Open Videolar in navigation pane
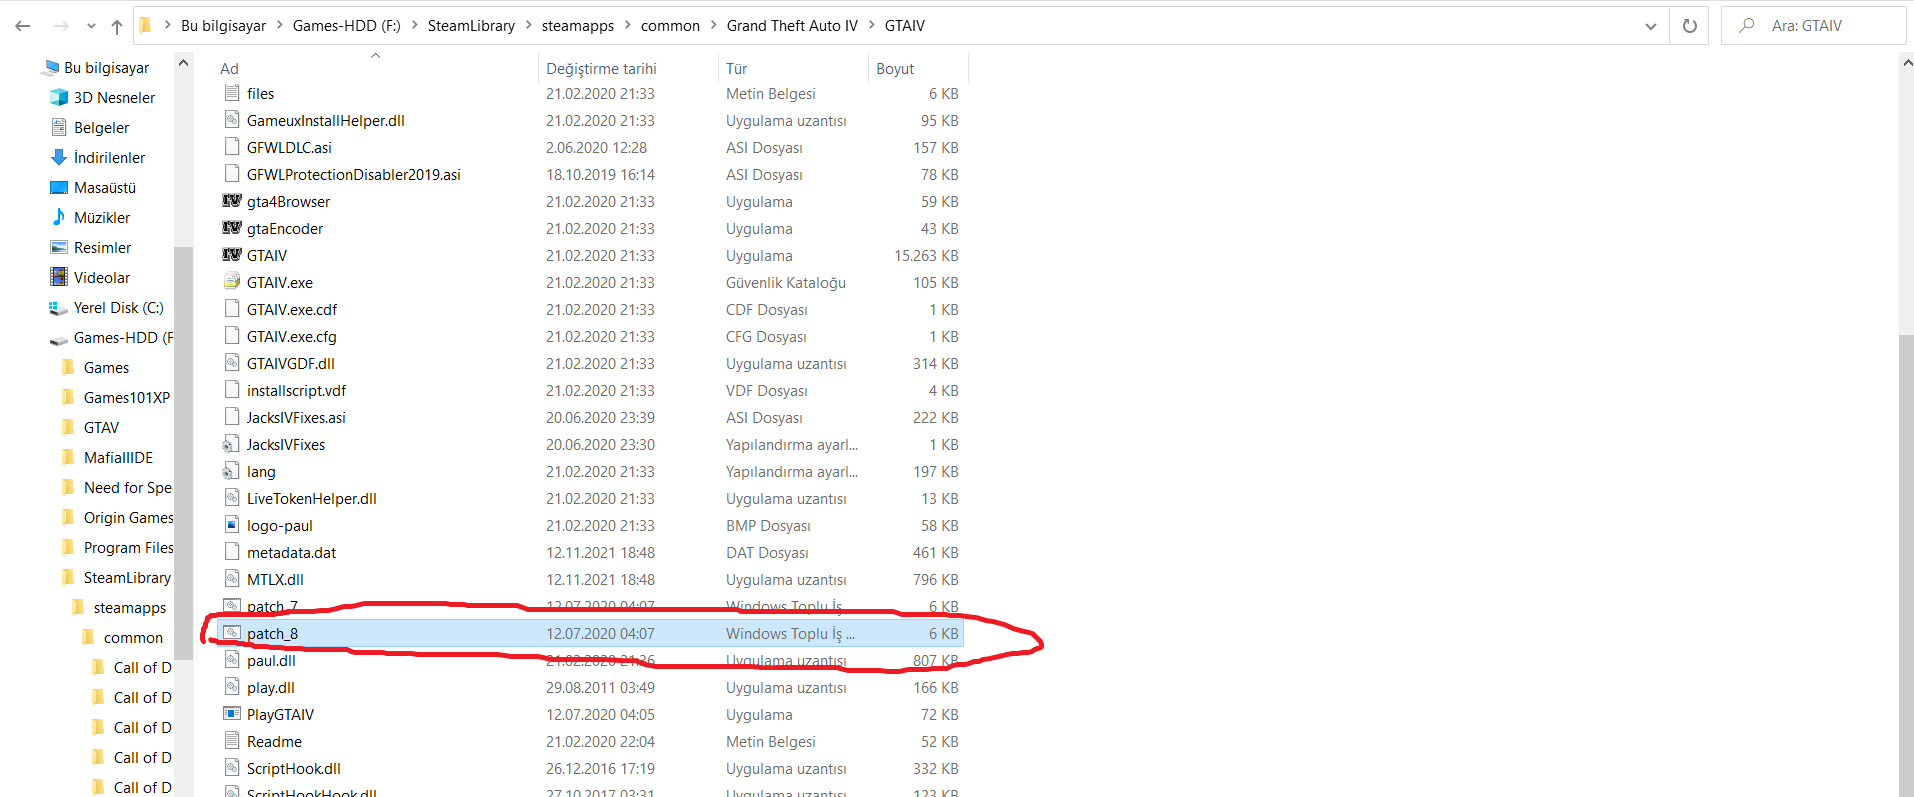Screen dimensions: 1914x797 [x=101, y=278]
